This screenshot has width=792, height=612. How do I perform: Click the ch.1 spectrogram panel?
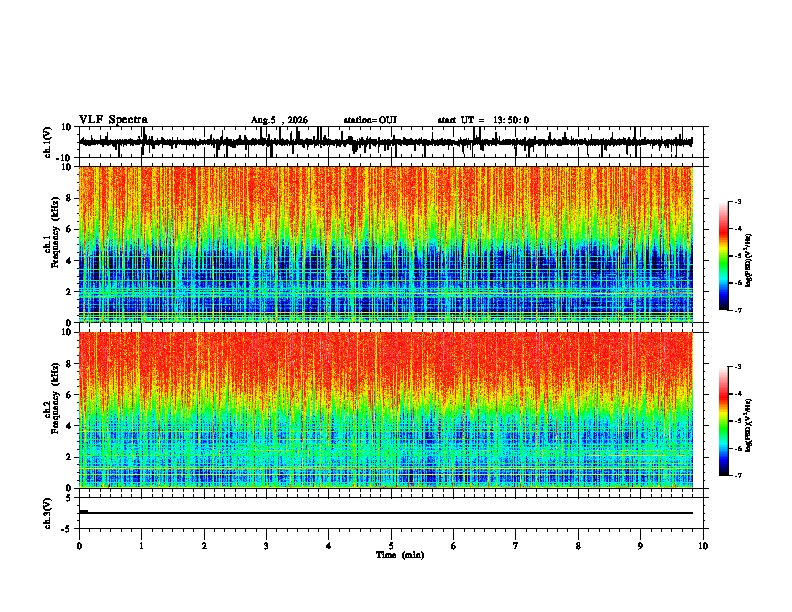[385, 244]
